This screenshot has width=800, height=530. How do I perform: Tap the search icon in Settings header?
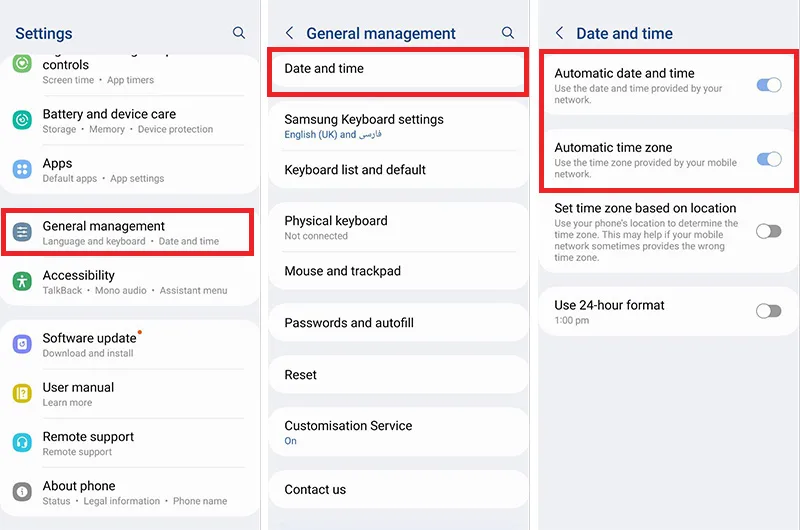point(239,33)
